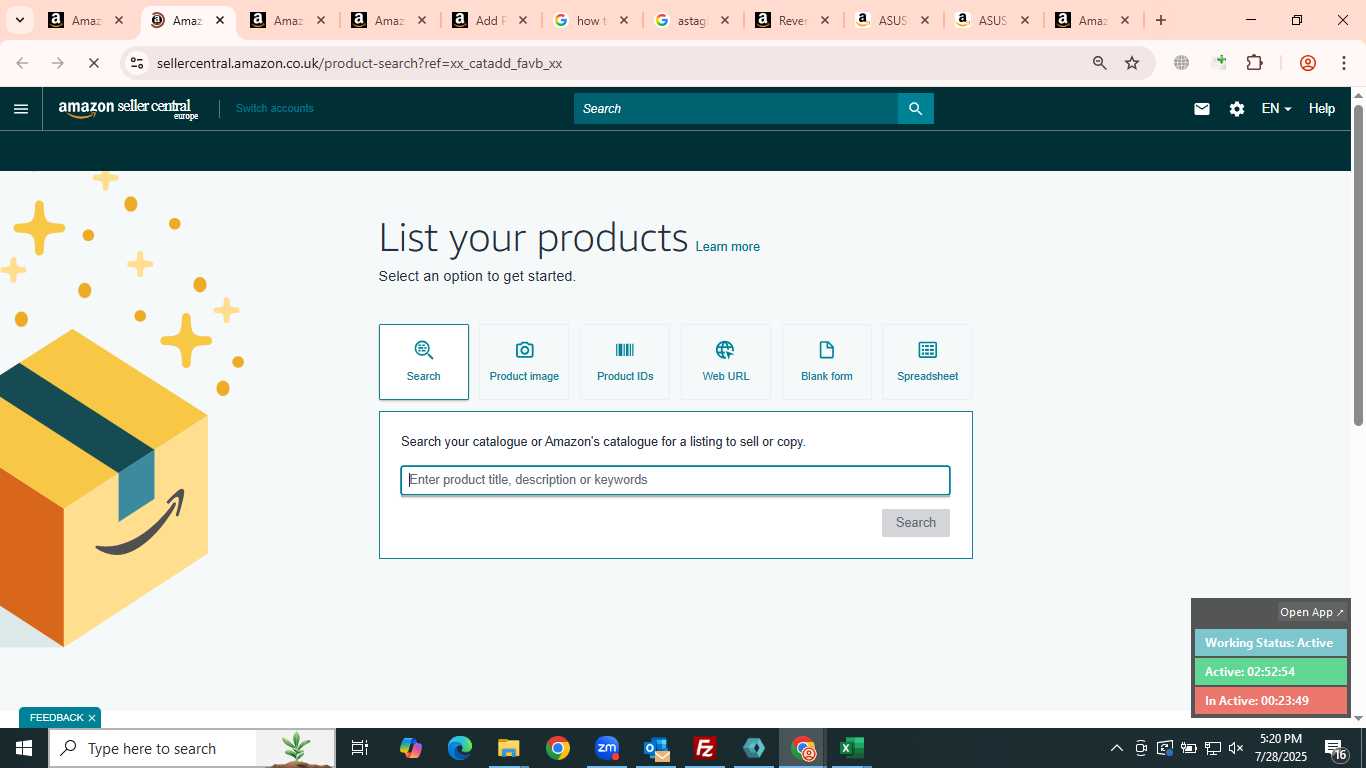The width and height of the screenshot is (1366, 768).
Task: Open Excel from taskbar
Action: [852, 748]
